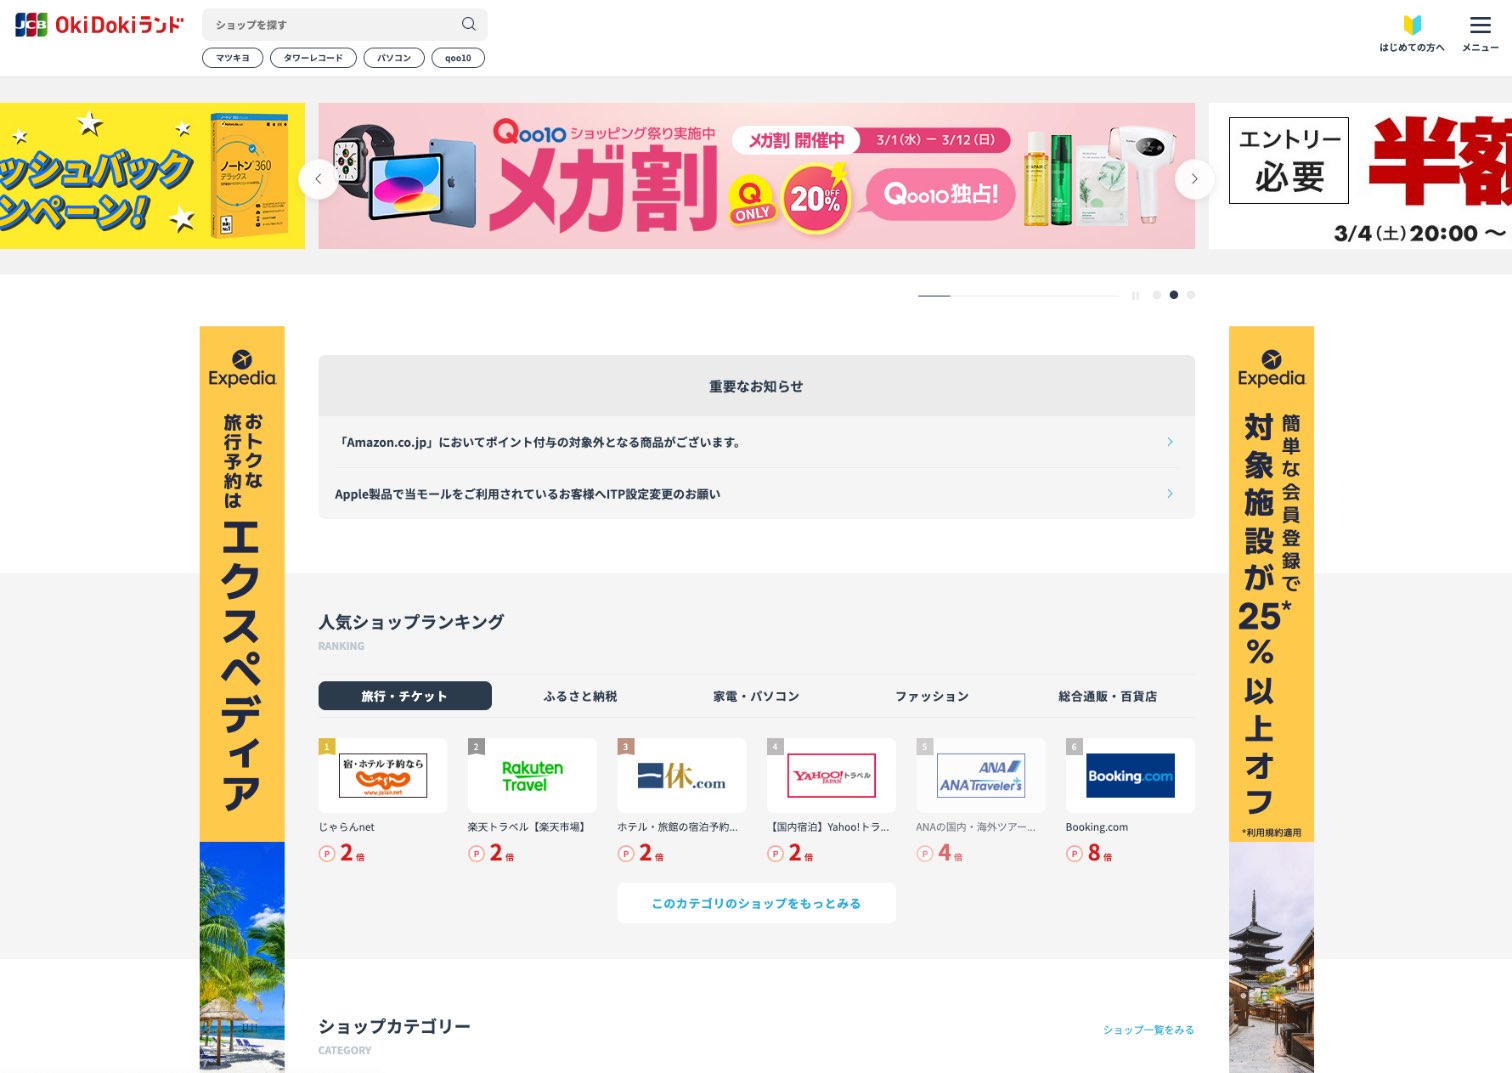Expand the Apple ITP notice chevron
Screen dimensions: 1512x1073
coord(1169,493)
